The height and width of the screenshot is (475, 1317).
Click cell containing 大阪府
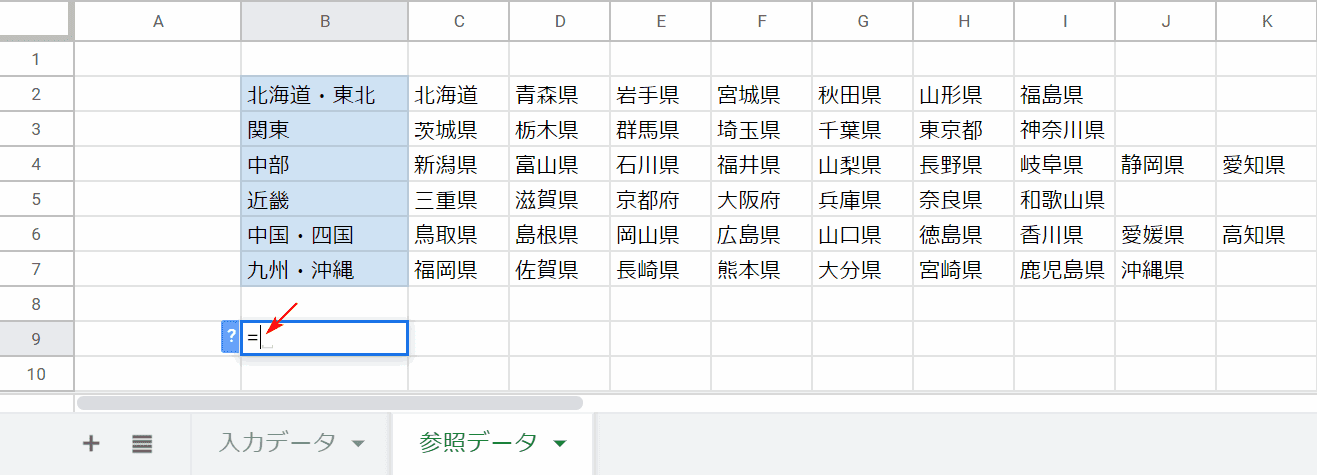[761, 200]
